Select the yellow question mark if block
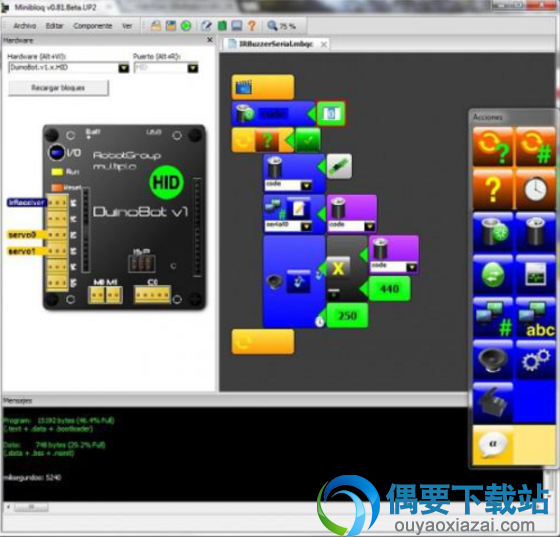 click(493, 189)
